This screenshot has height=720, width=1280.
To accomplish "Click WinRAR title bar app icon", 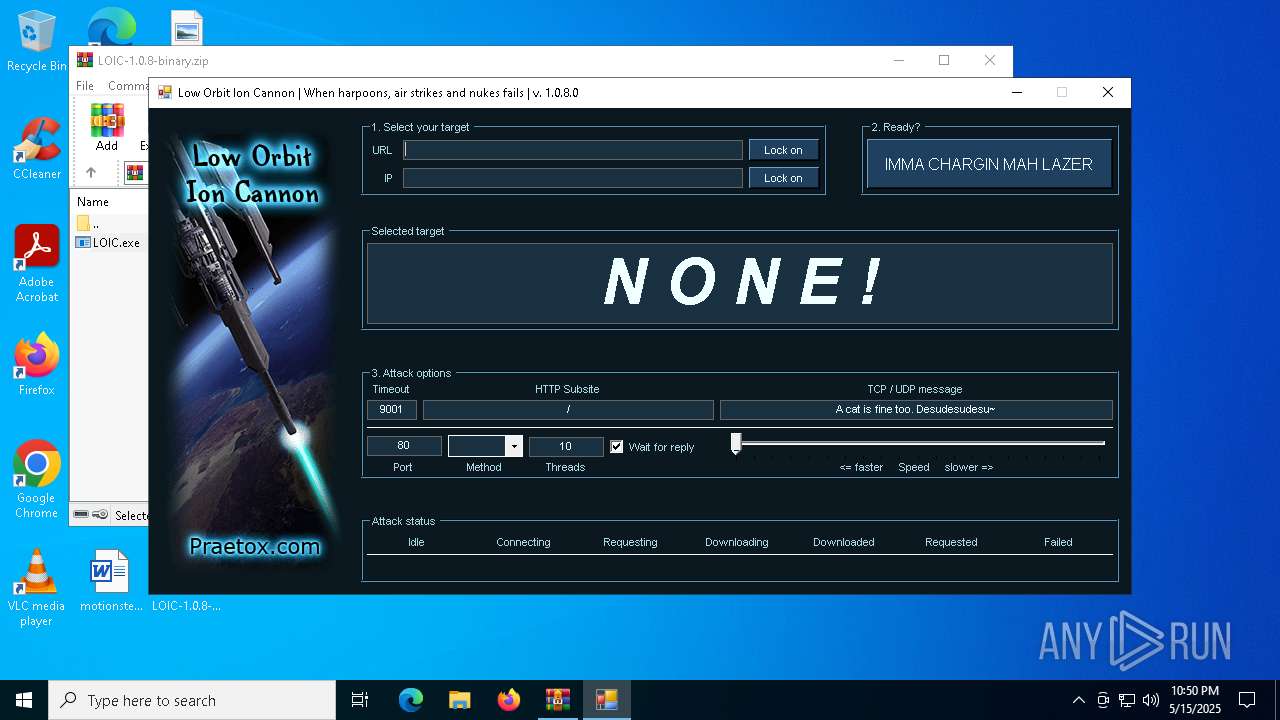I will (x=85, y=61).
